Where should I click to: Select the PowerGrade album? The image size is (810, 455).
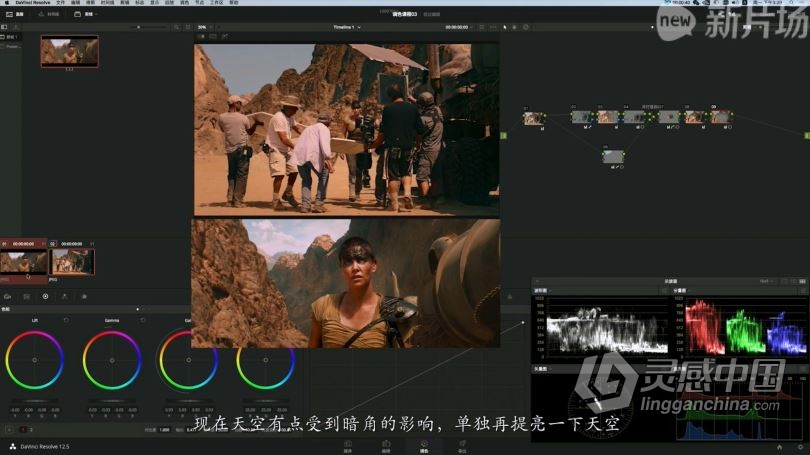coord(10,46)
